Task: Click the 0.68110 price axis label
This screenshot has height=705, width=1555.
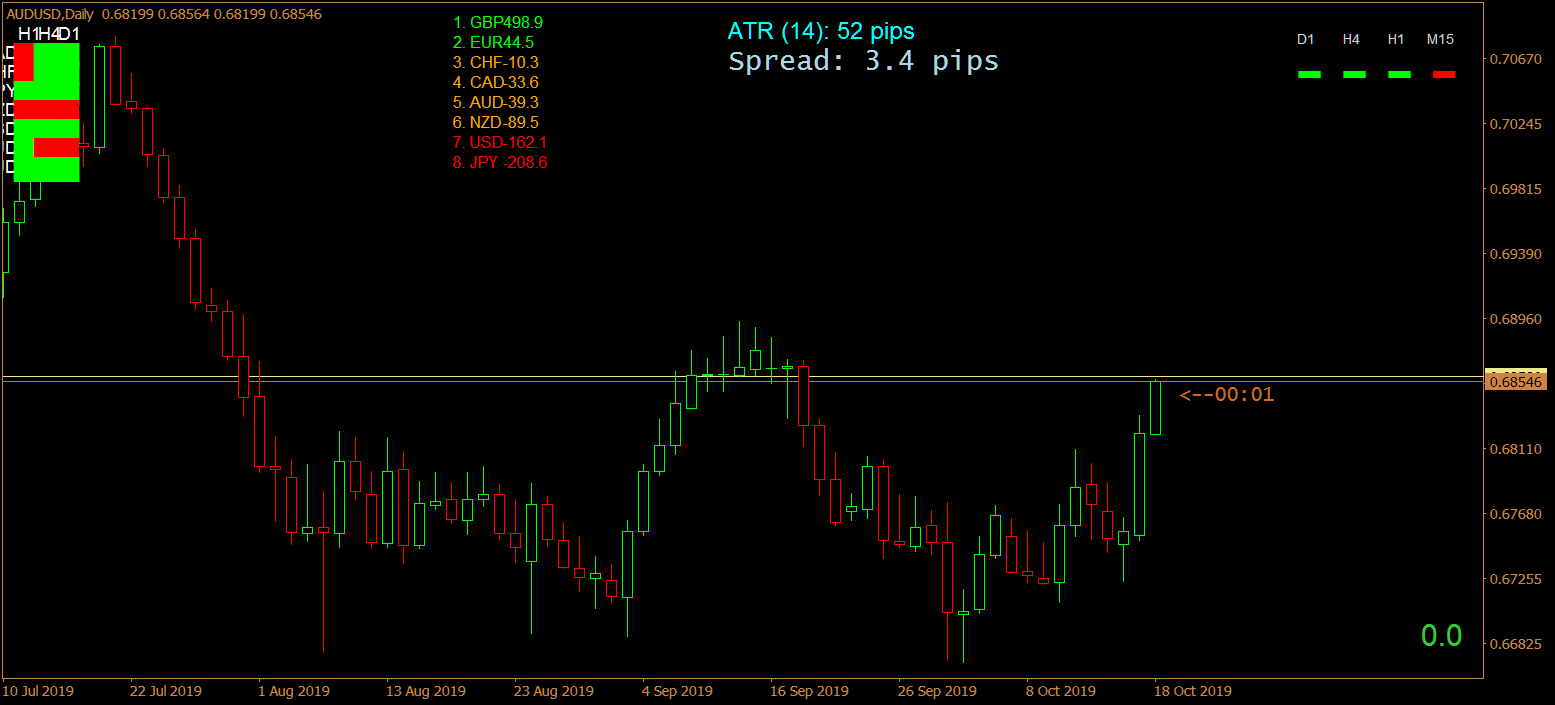Action: [1516, 450]
